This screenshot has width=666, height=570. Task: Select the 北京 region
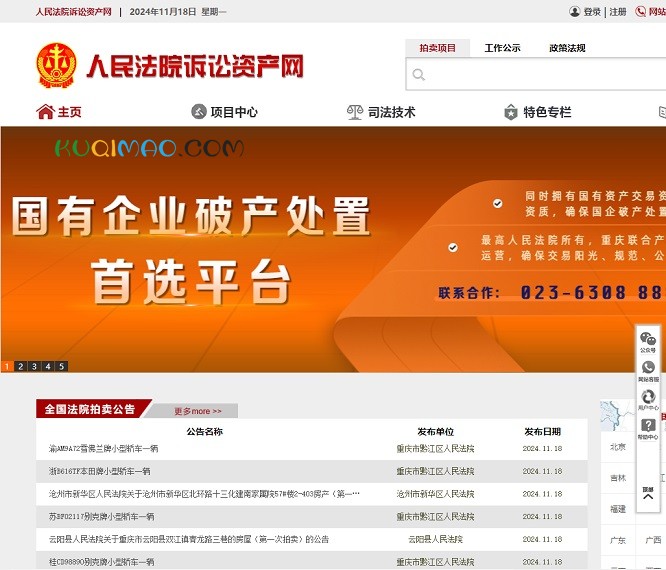618,447
